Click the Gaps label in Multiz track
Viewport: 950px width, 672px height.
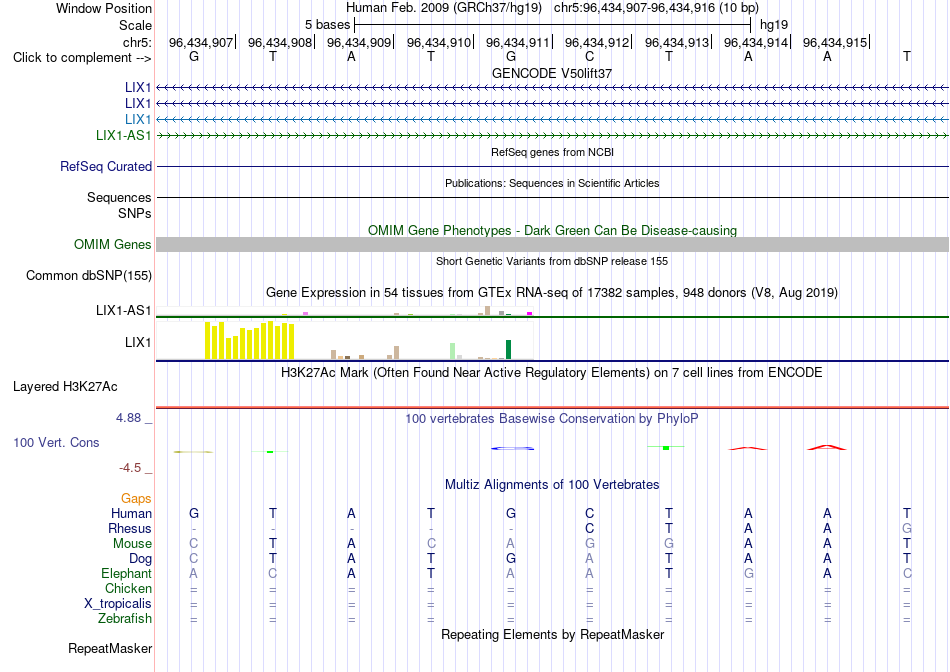(136, 498)
